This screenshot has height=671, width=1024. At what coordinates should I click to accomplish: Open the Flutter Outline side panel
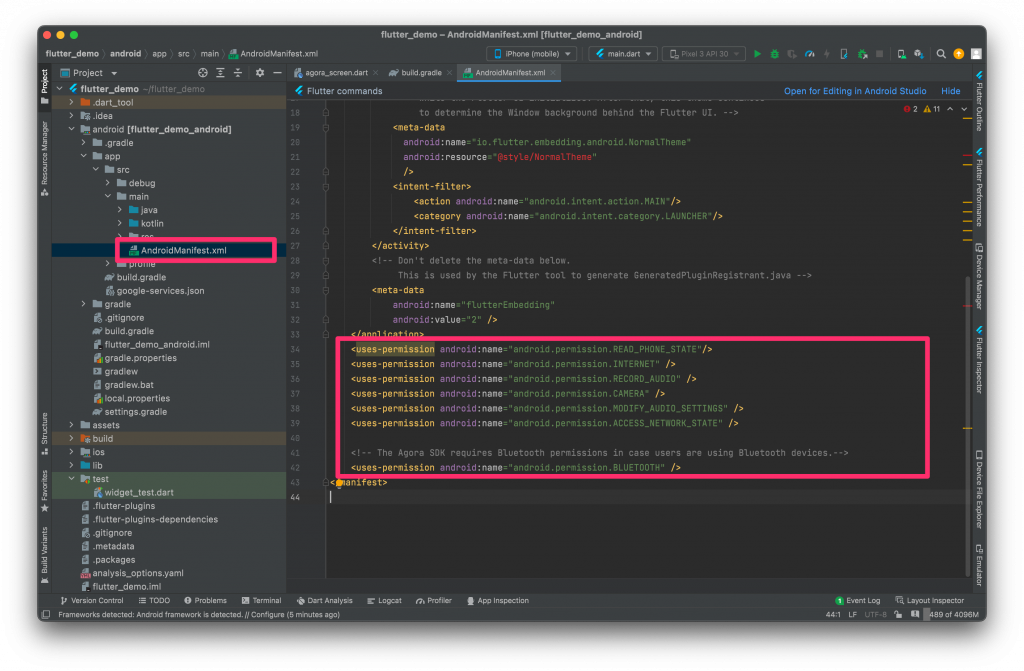point(979,102)
